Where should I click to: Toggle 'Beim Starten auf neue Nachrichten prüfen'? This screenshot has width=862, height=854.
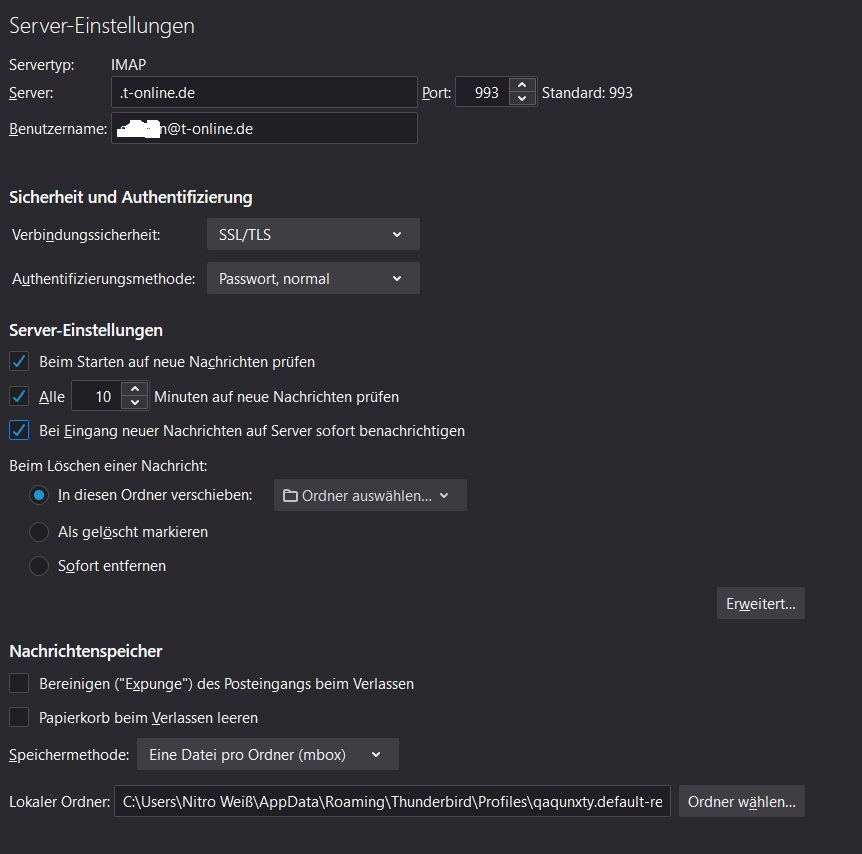(18, 361)
